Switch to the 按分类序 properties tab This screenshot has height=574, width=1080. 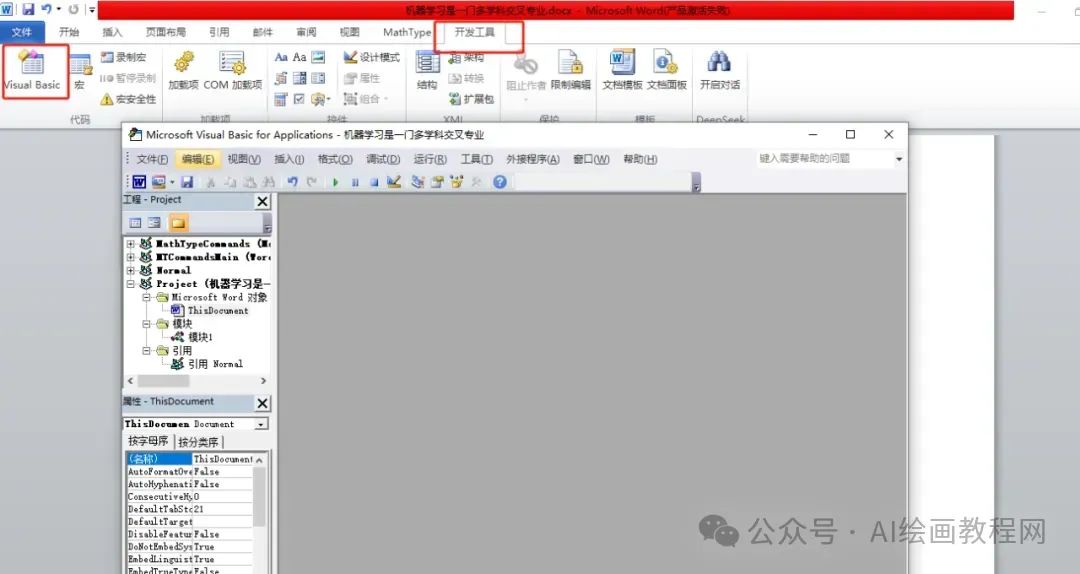click(198, 442)
